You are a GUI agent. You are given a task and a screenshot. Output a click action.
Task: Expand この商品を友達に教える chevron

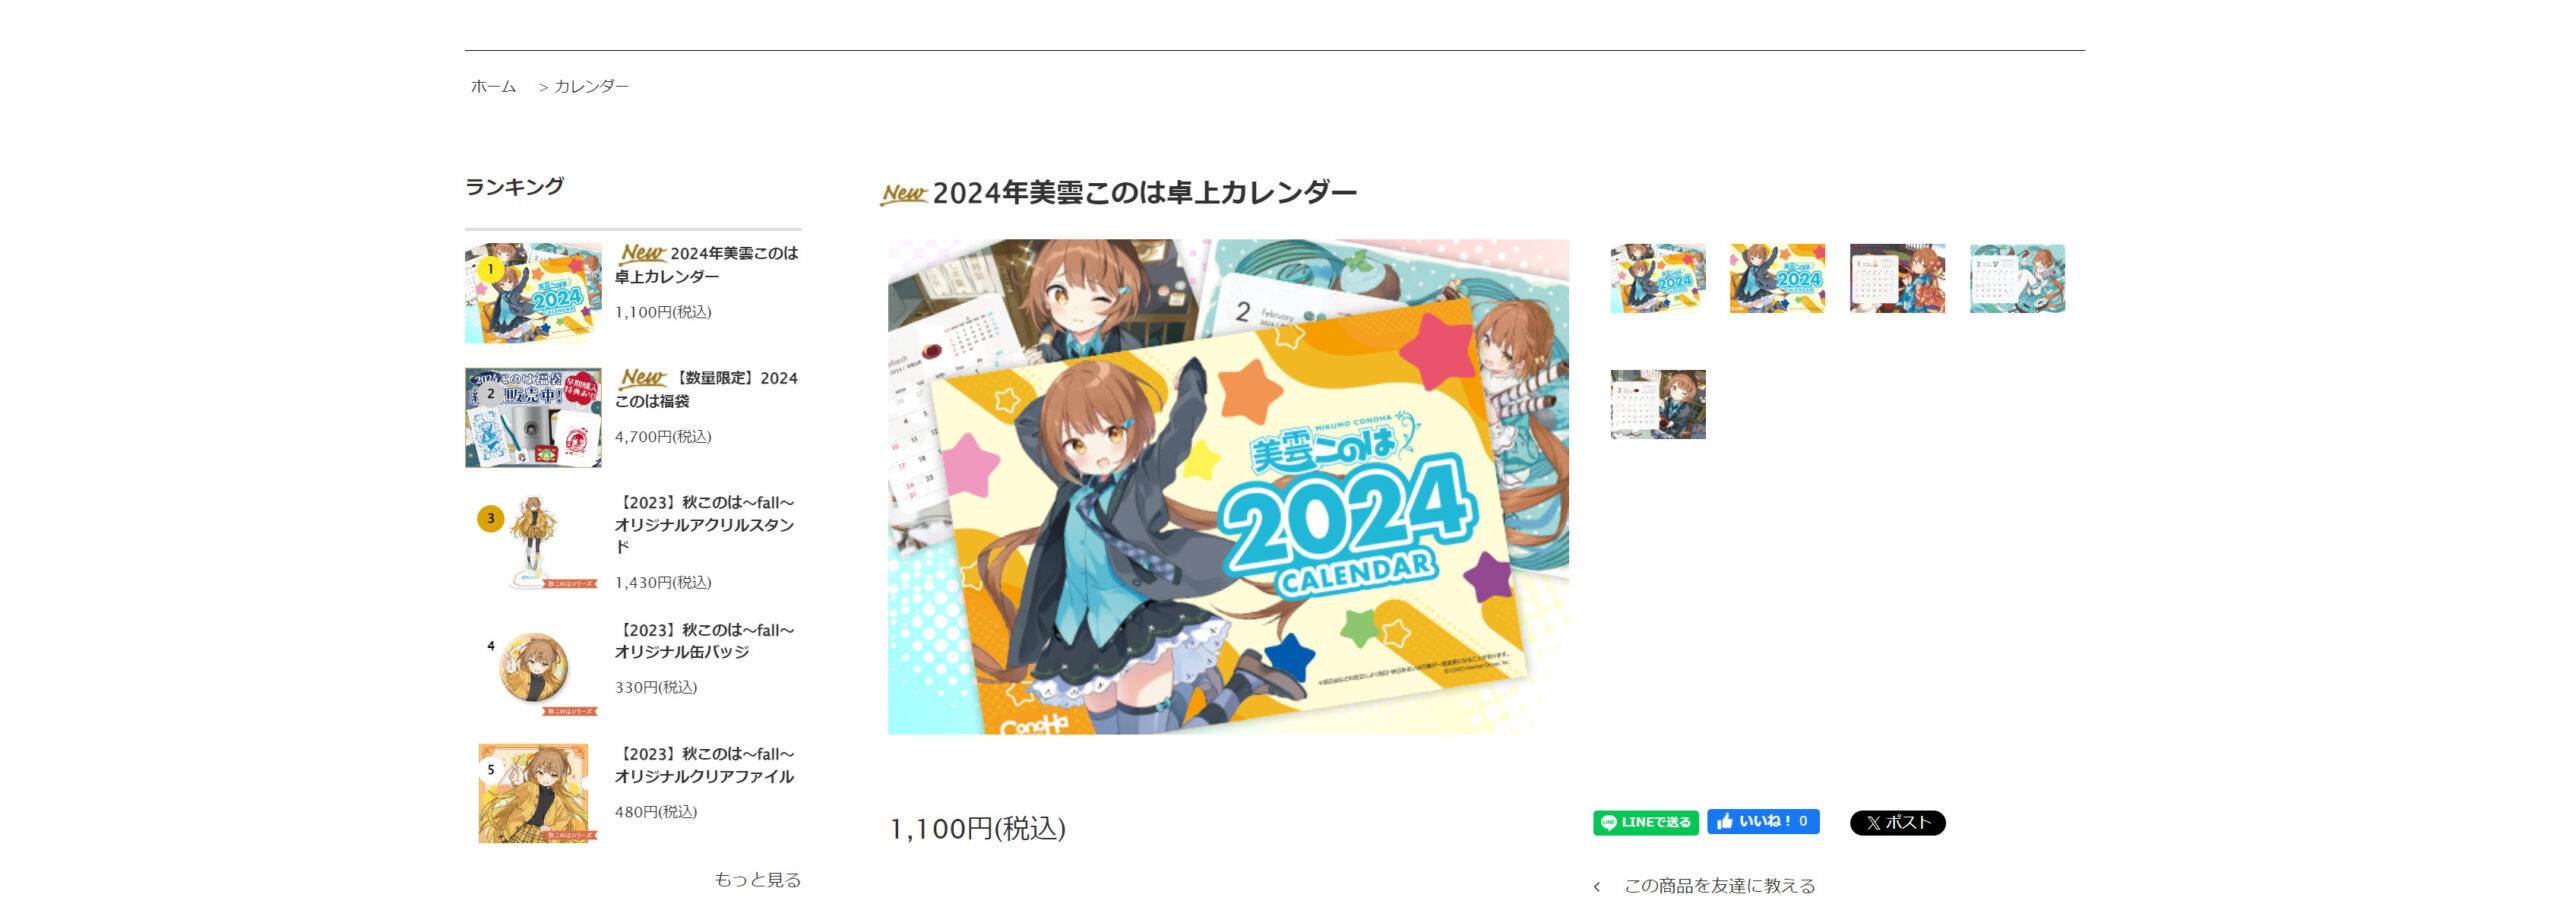[1597, 886]
